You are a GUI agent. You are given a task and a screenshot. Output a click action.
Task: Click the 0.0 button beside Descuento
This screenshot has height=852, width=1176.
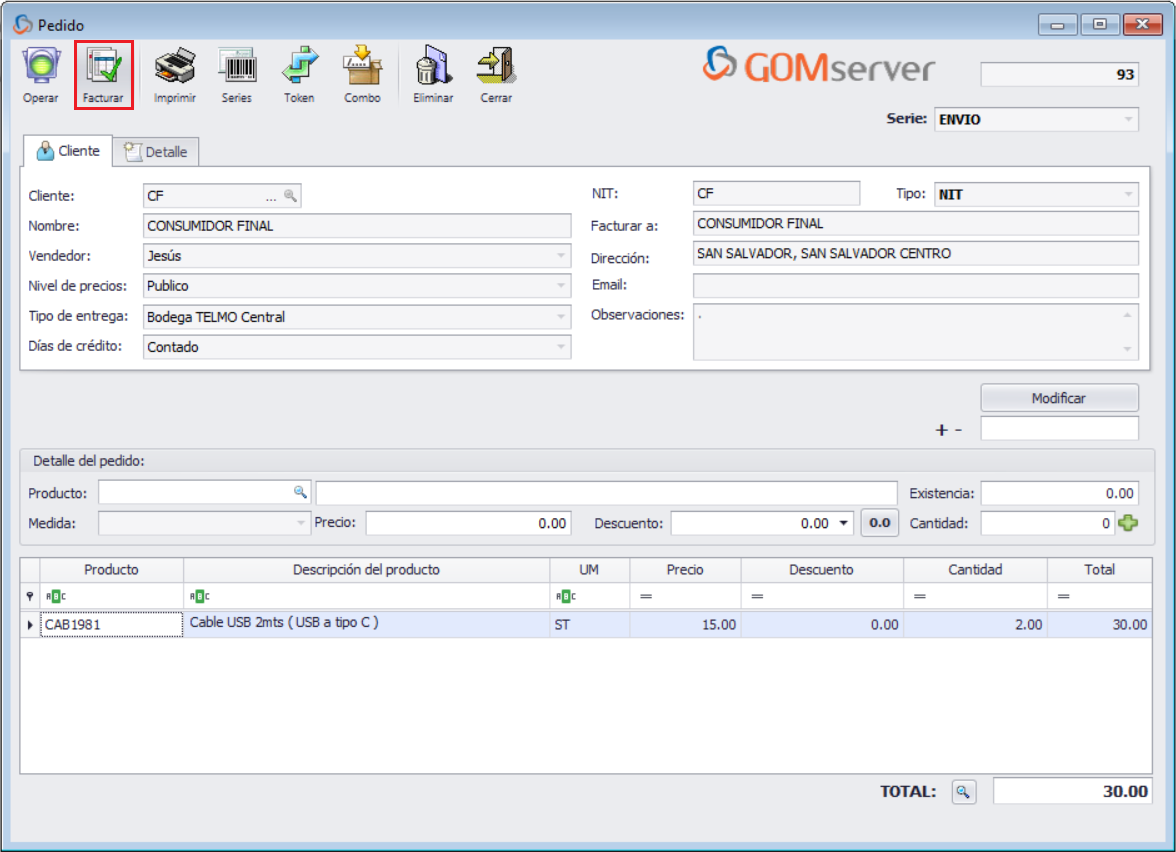(880, 522)
